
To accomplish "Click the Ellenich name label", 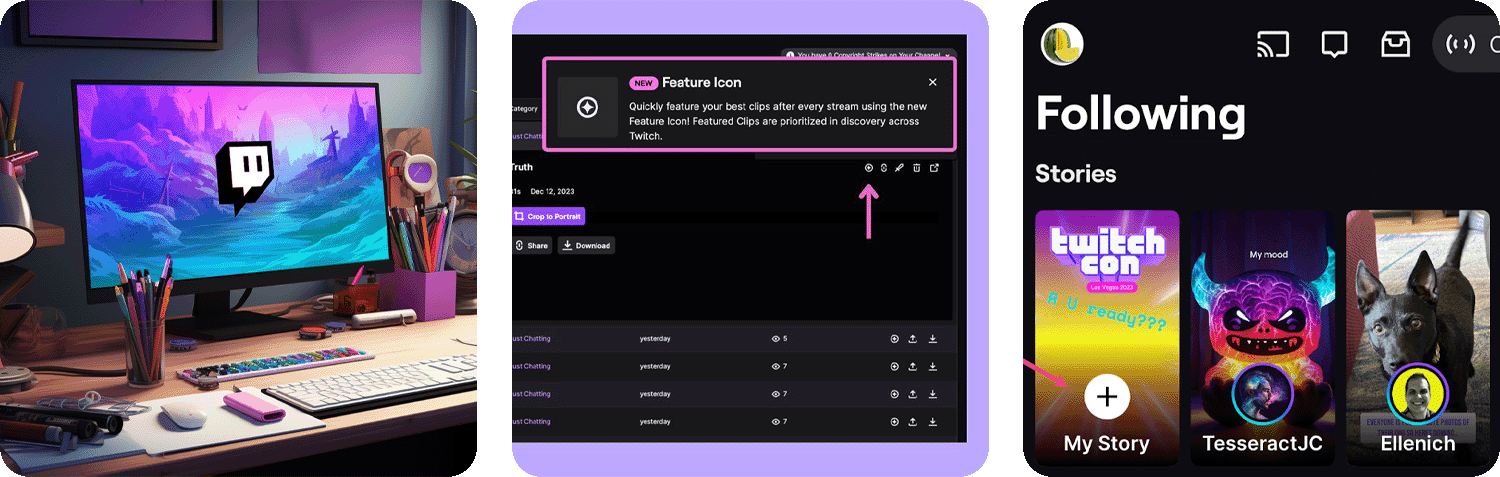I will (1418, 443).
